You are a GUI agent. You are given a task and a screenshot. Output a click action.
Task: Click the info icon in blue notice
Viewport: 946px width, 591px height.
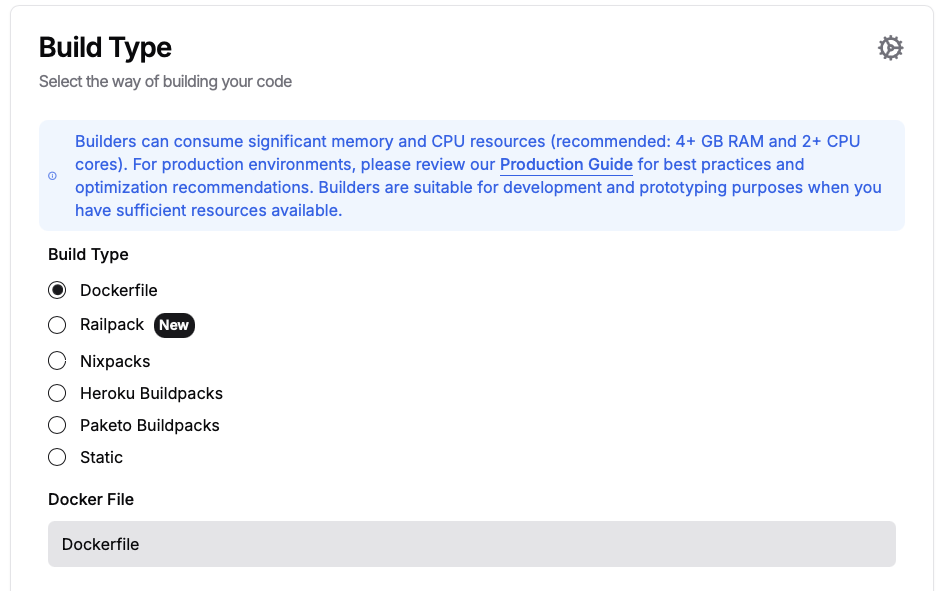point(52,176)
